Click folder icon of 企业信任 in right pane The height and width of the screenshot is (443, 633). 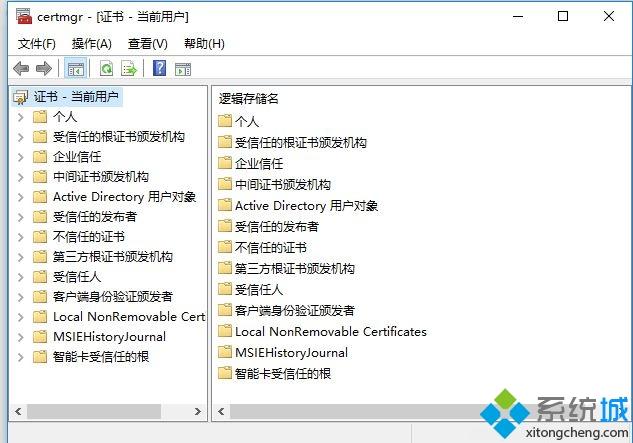click(225, 163)
